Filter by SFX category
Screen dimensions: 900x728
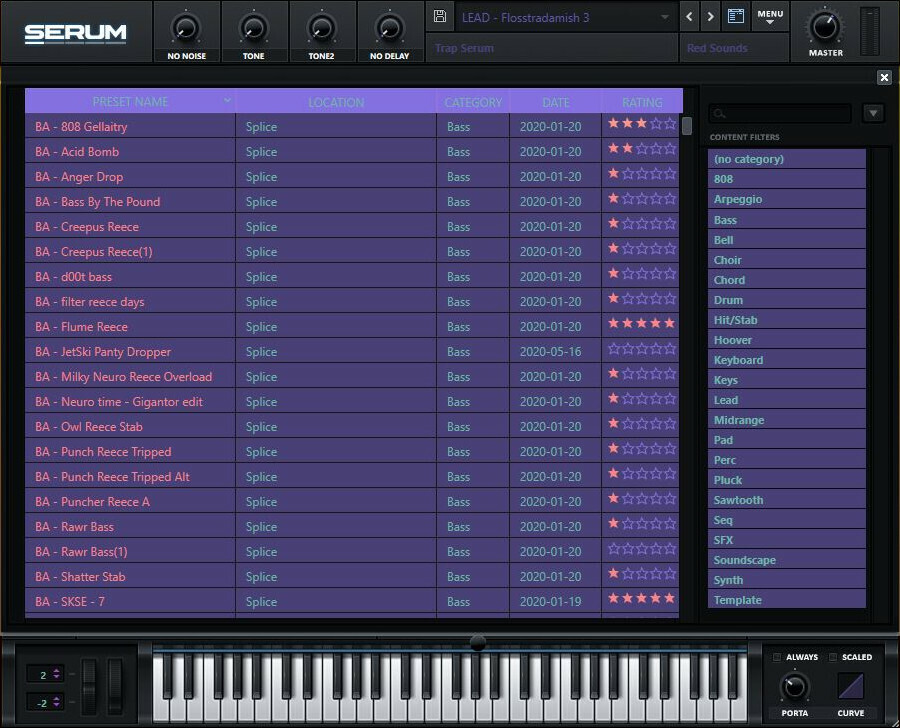786,540
